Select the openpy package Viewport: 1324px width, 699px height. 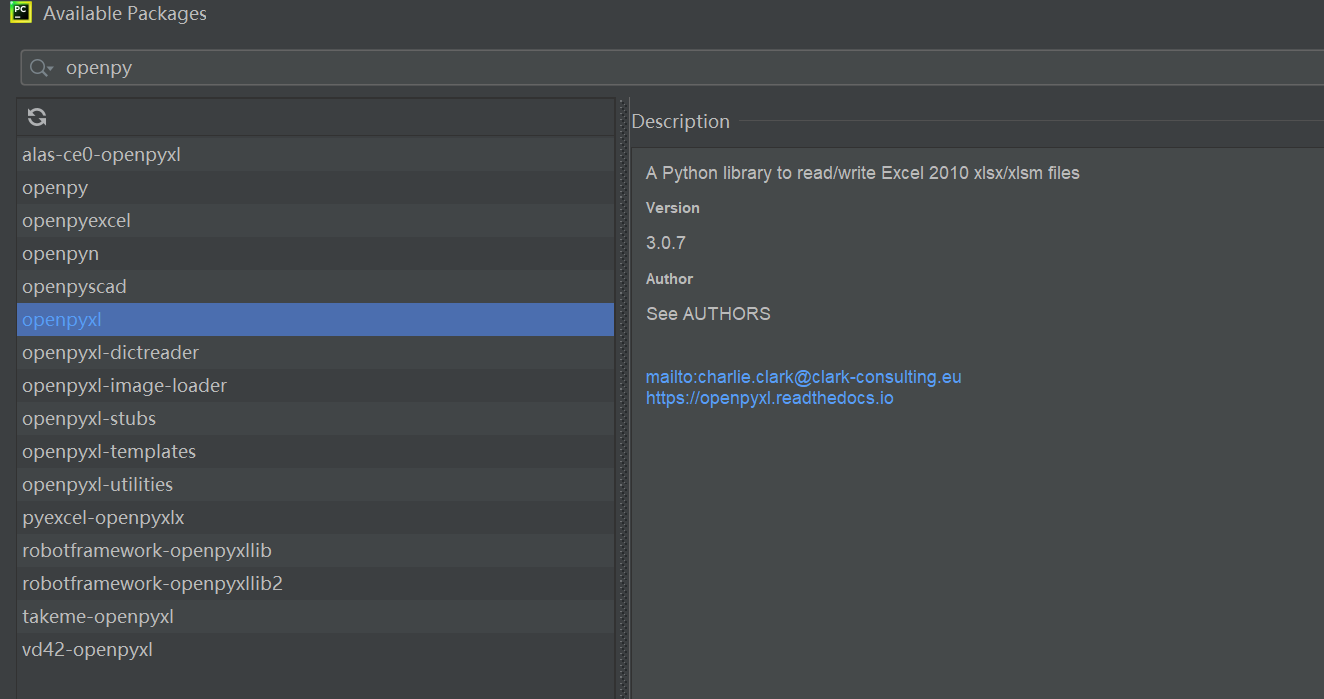click(55, 187)
